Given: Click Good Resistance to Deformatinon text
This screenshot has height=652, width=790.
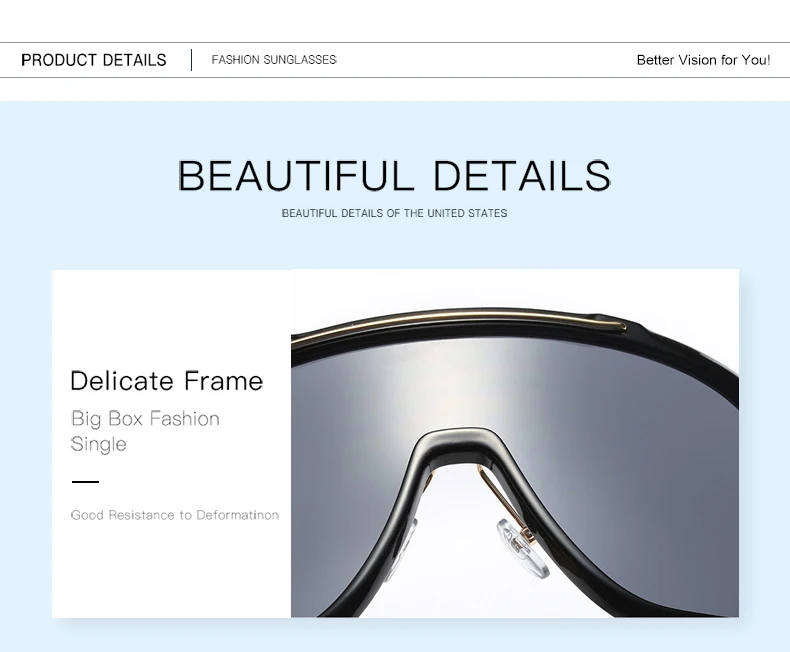Looking at the screenshot, I should coord(175,515).
